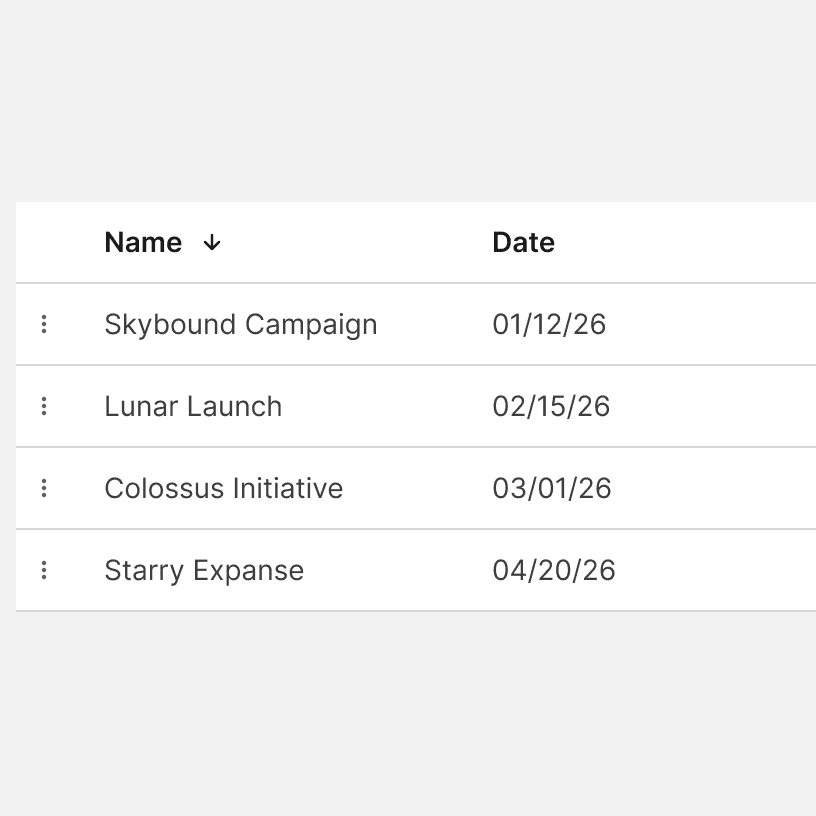Open the Skybound Campaign entry
Screen dimensions: 816x816
[240, 324]
